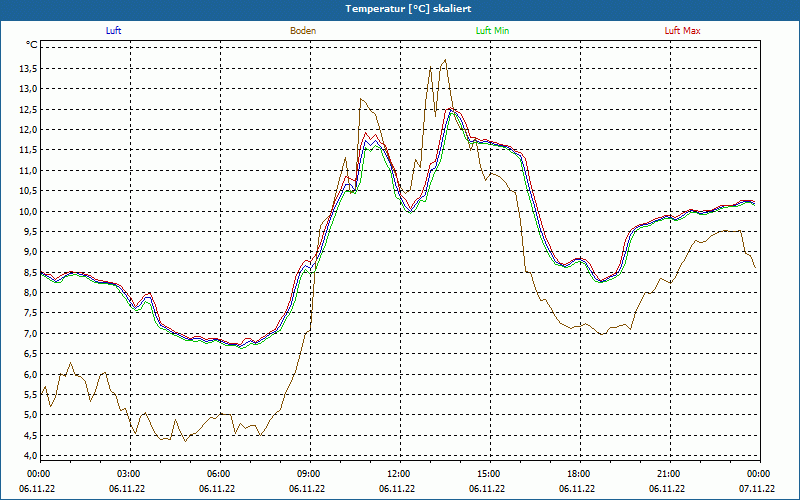Click the 21:00 time axis label
The image size is (800, 500).
[x=670, y=474]
